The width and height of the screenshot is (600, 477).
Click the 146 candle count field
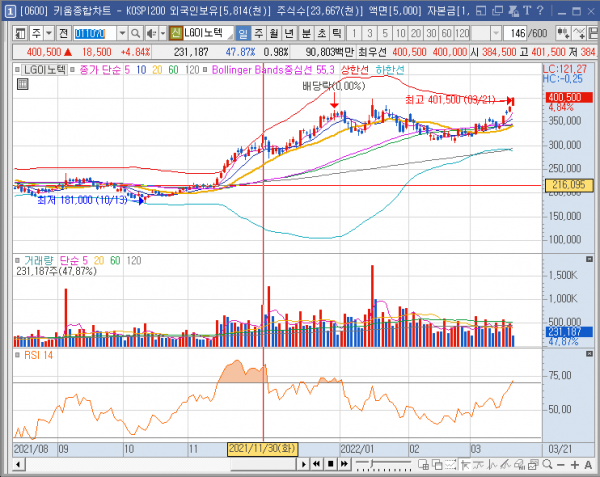click(x=515, y=34)
